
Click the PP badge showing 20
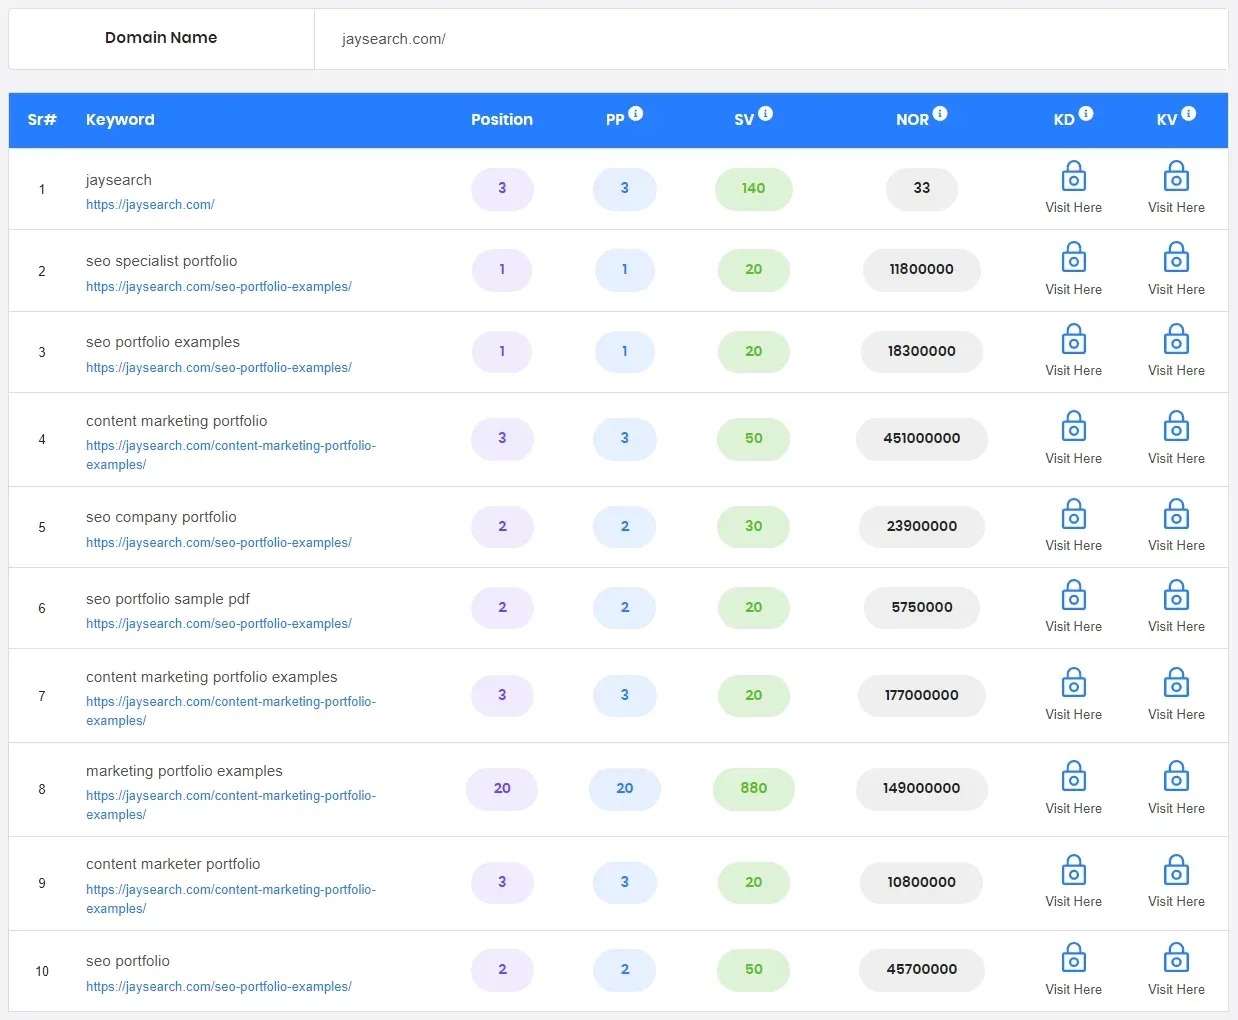point(625,788)
